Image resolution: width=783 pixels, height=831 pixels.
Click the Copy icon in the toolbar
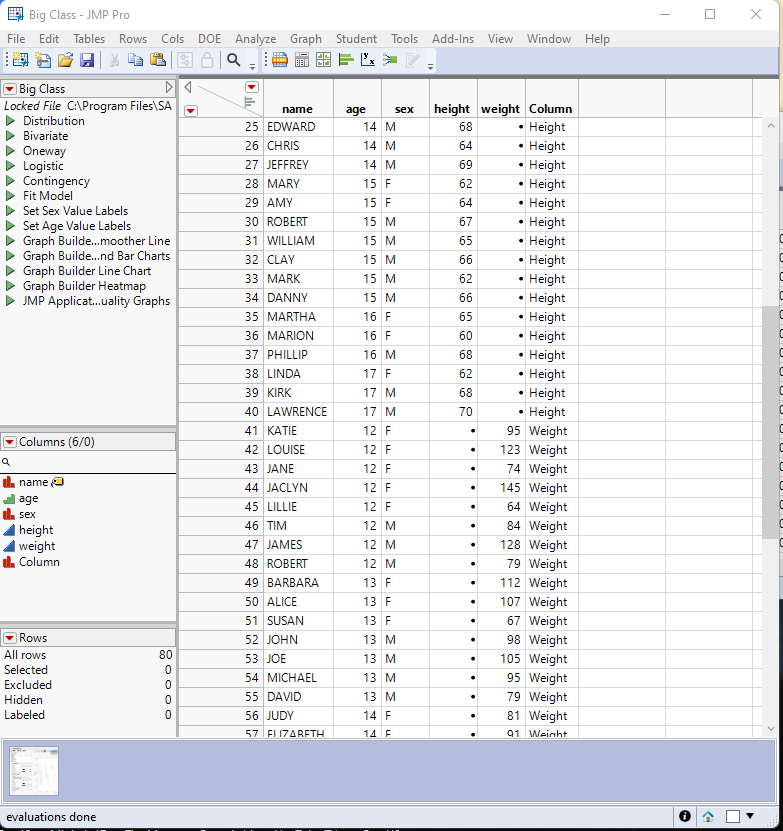point(135,61)
